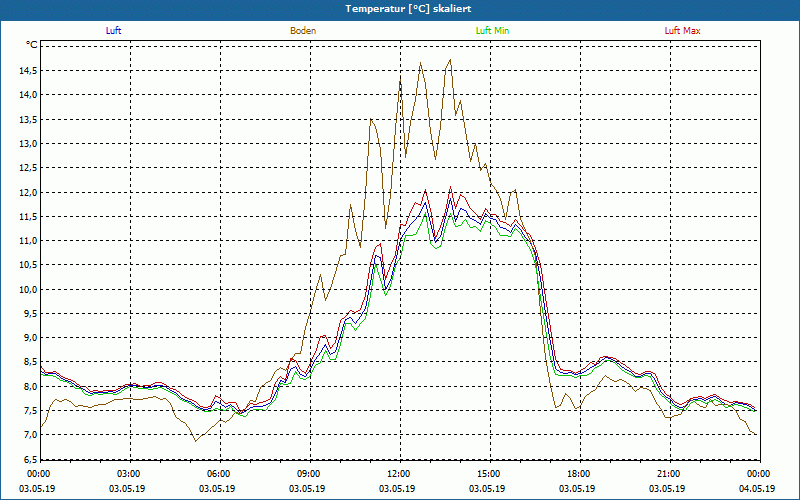The image size is (800, 500).
Task: Click the 'Boden' legend label
Action: point(303,31)
